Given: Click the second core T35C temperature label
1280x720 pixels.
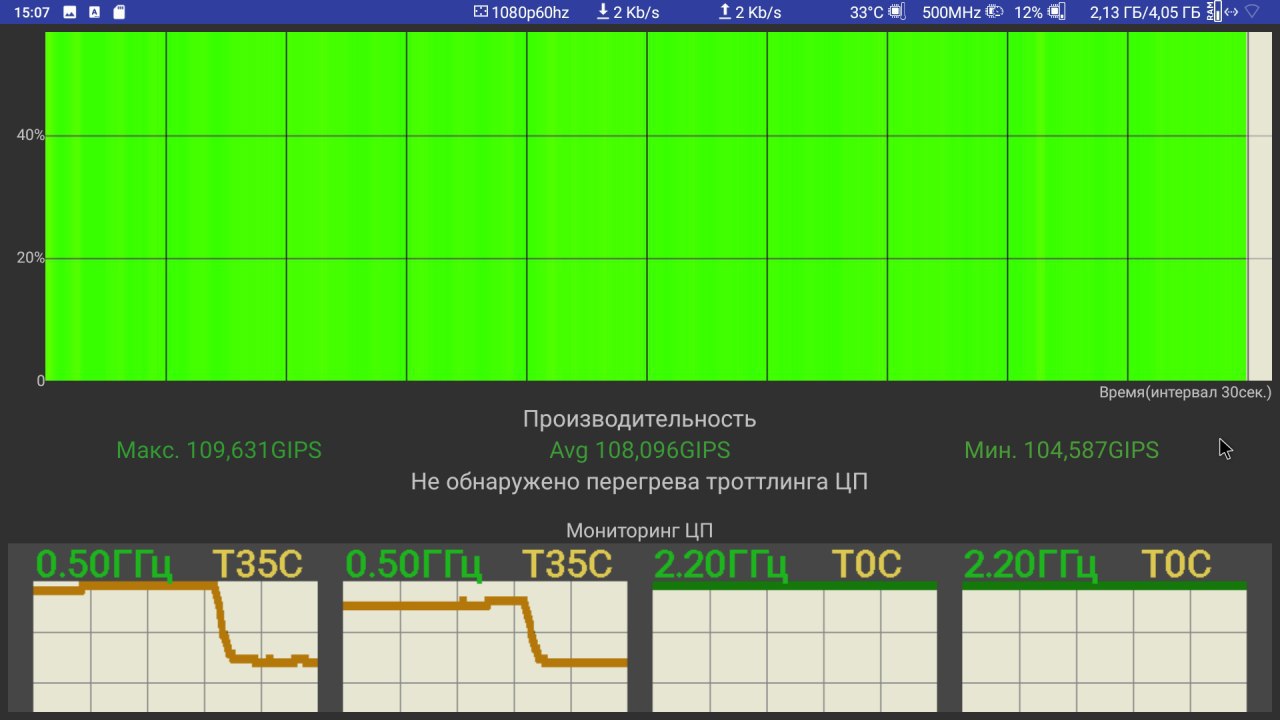Looking at the screenshot, I should [567, 564].
